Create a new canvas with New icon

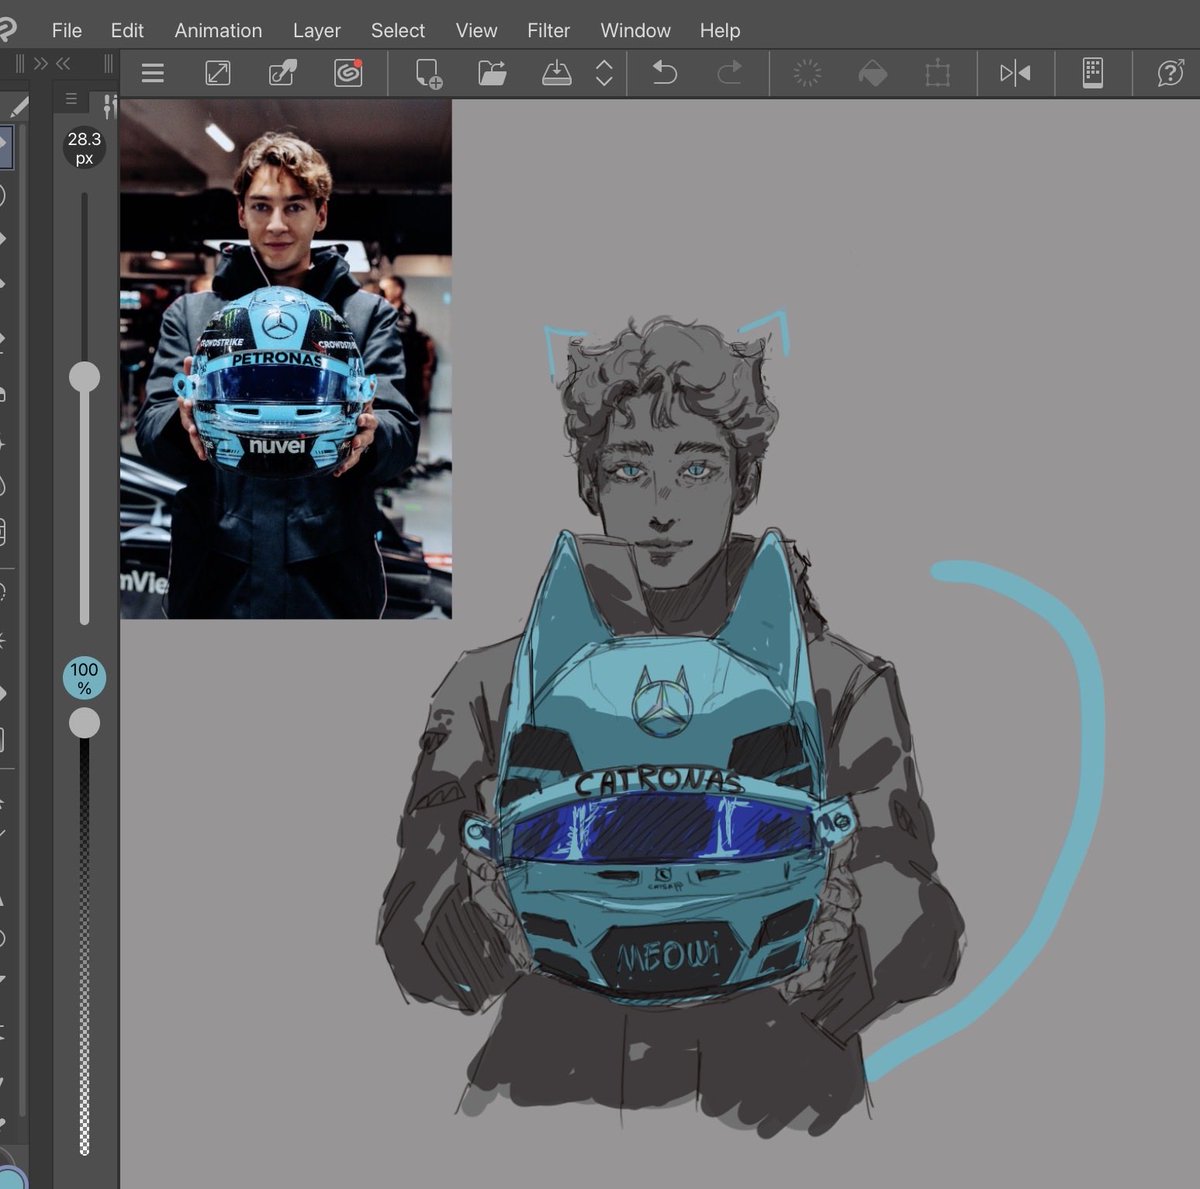(x=428, y=74)
